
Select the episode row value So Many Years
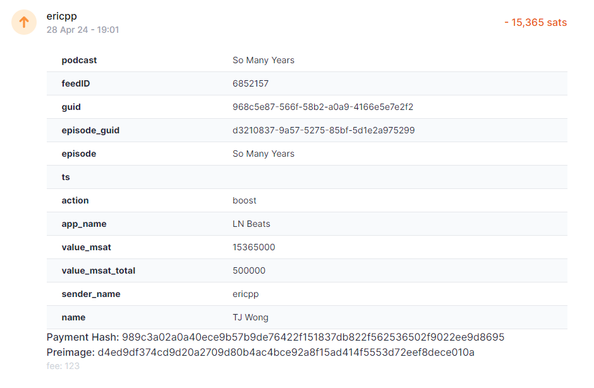point(263,153)
